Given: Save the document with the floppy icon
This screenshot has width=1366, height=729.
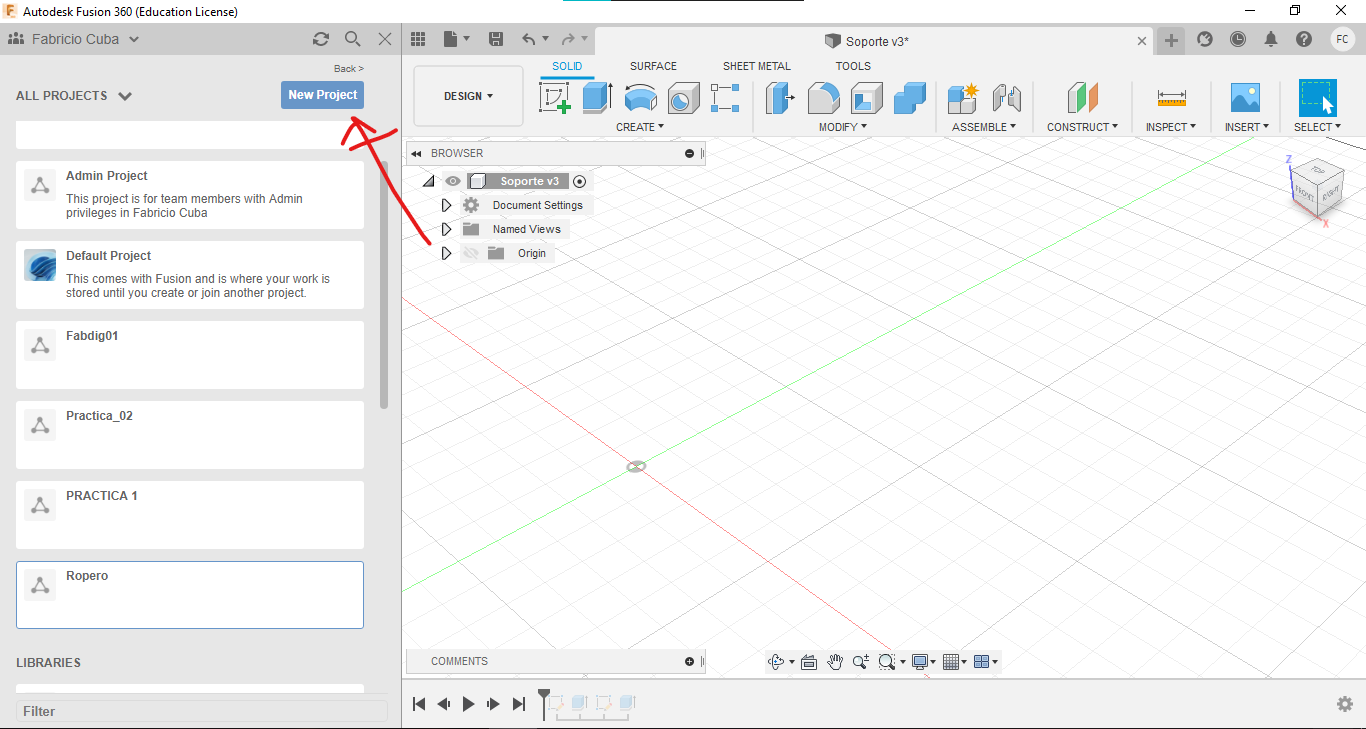Looking at the screenshot, I should (496, 39).
